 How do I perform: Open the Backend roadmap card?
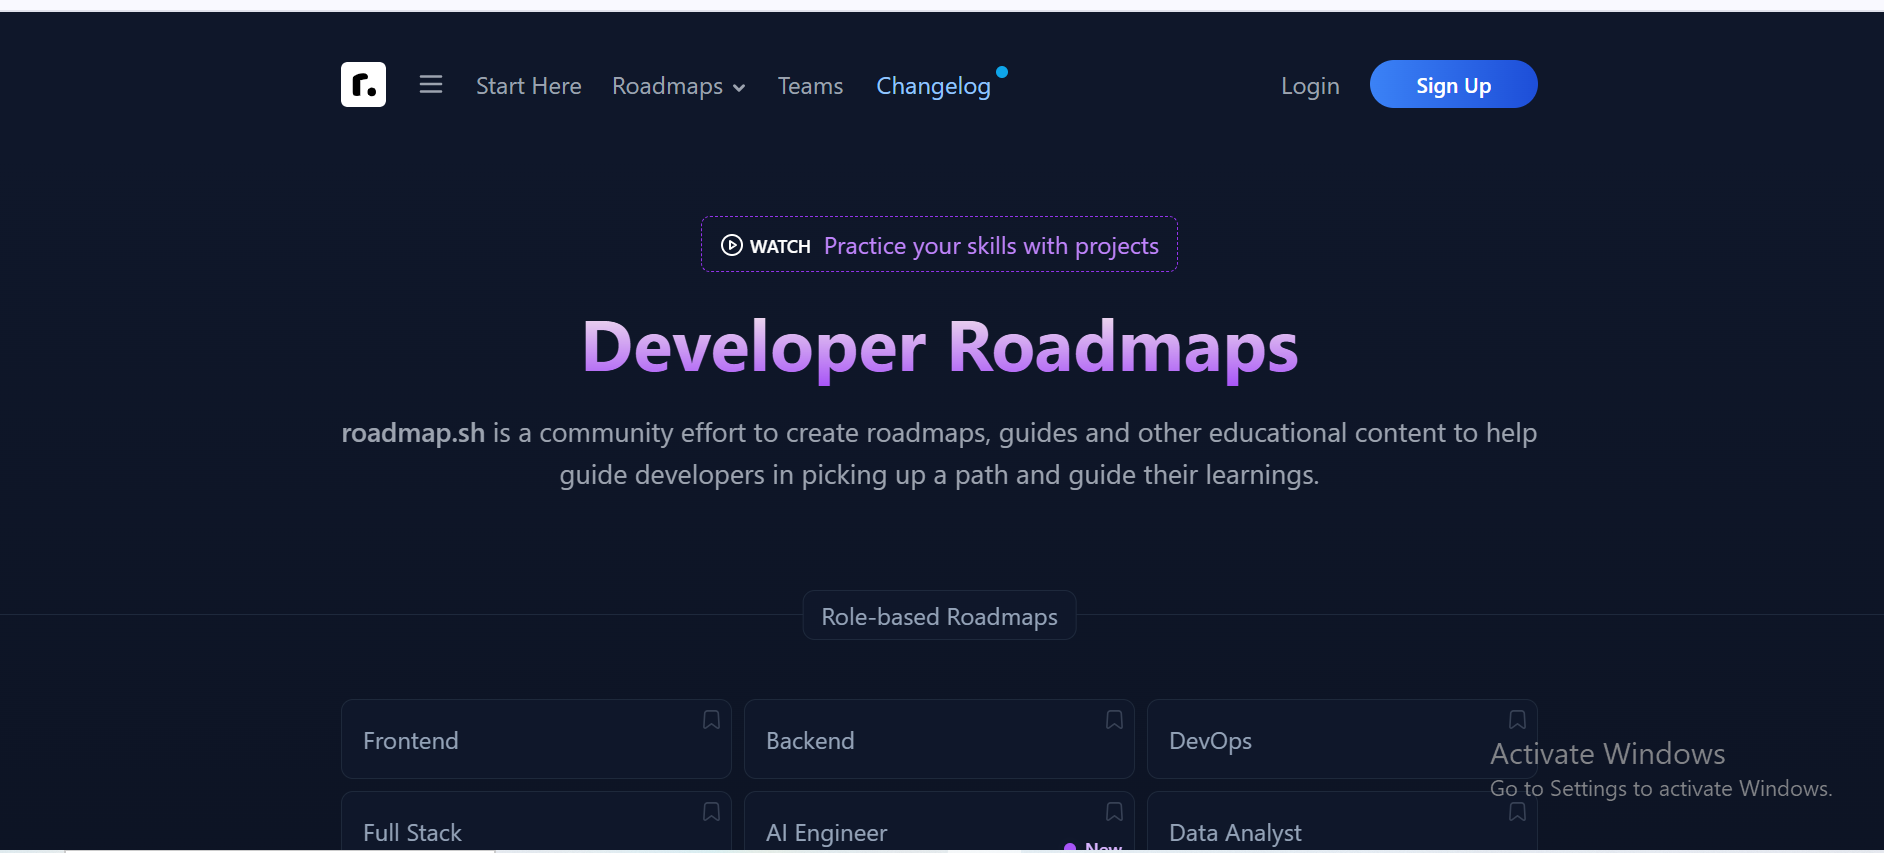[939, 739]
